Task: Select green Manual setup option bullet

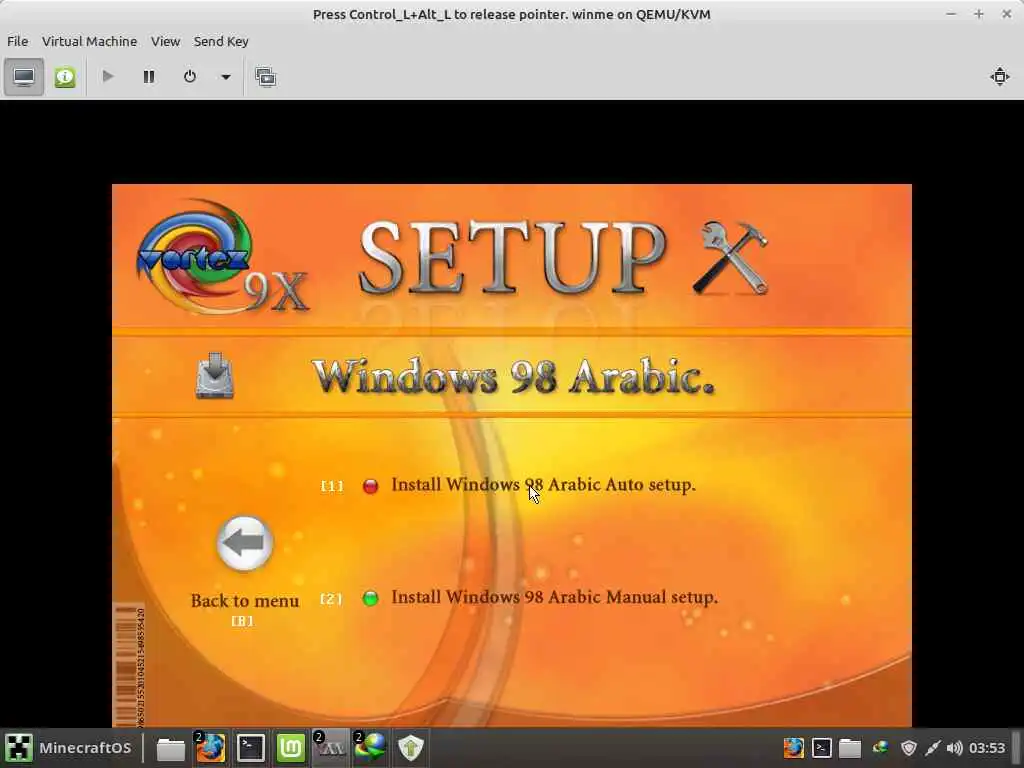Action: (x=370, y=598)
